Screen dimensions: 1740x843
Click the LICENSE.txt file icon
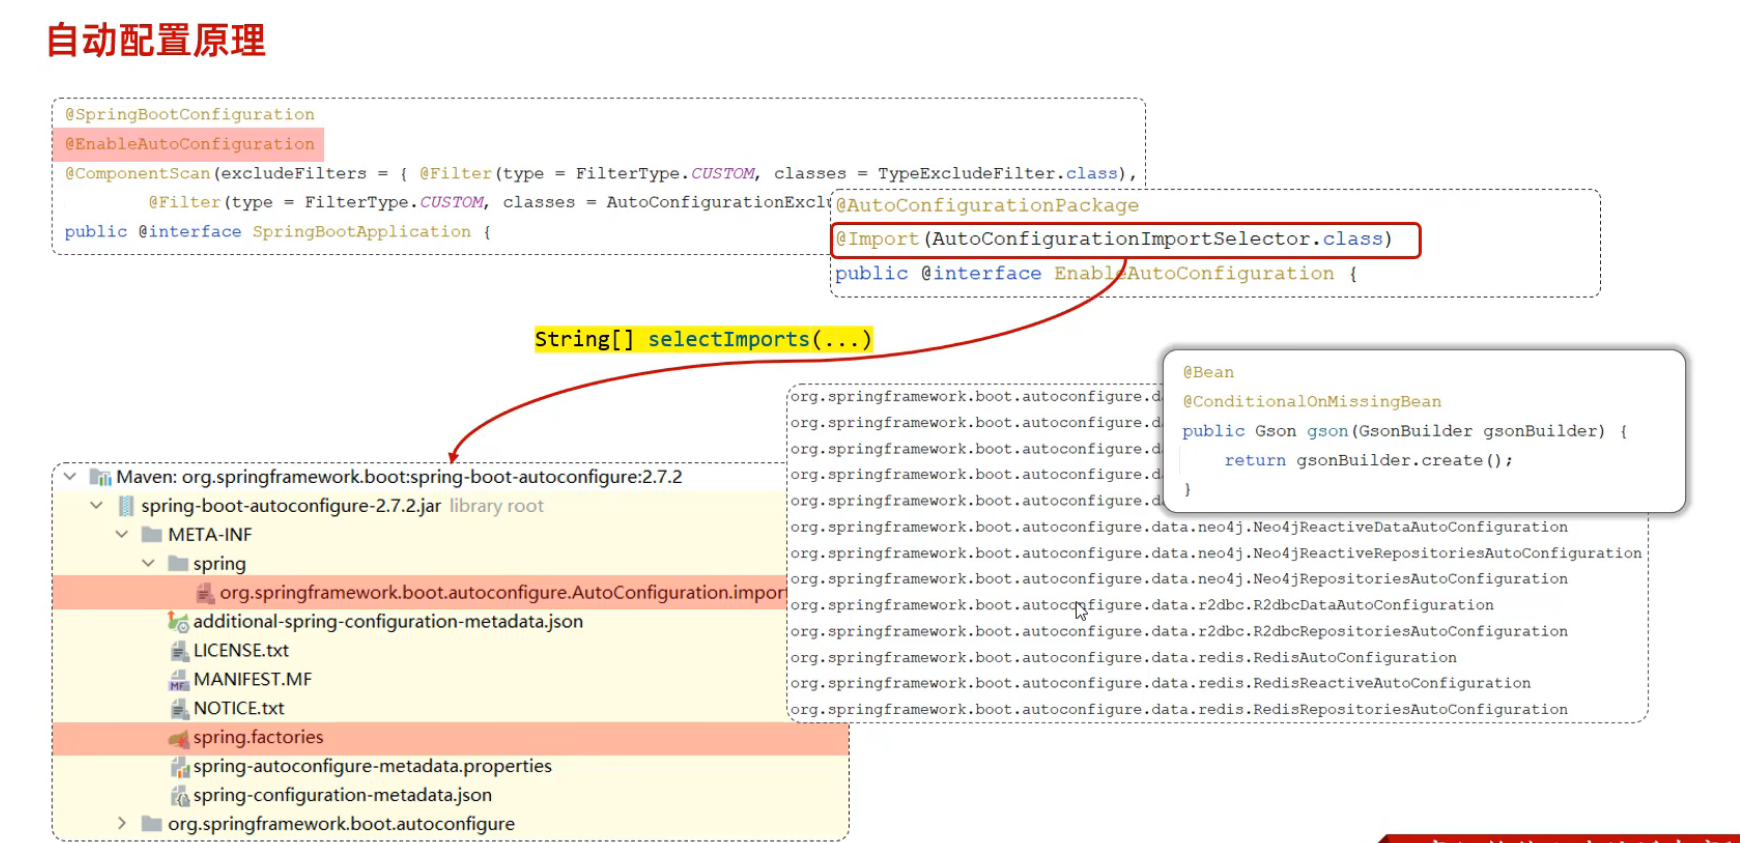point(179,651)
